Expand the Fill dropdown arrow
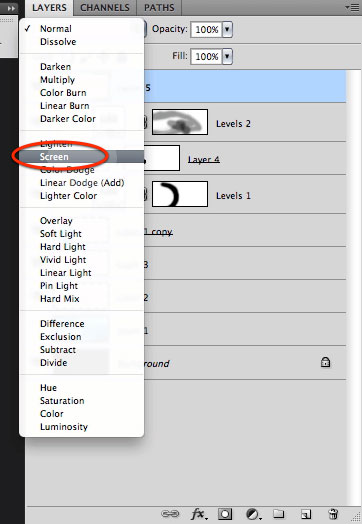 (x=227, y=56)
